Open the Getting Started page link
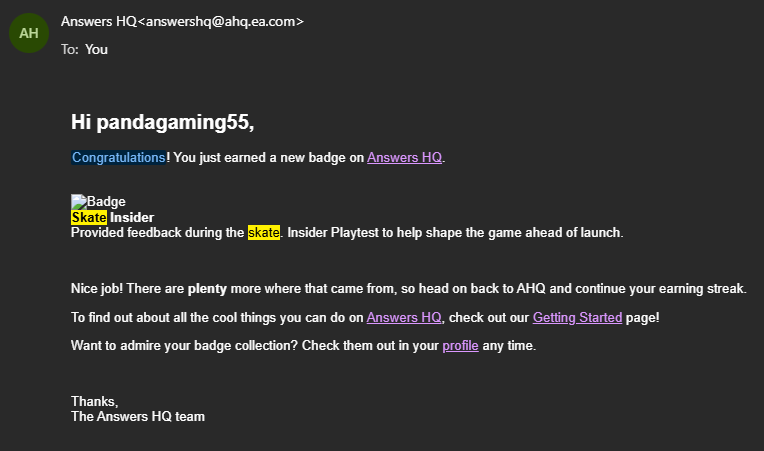764x451 pixels. coord(577,318)
